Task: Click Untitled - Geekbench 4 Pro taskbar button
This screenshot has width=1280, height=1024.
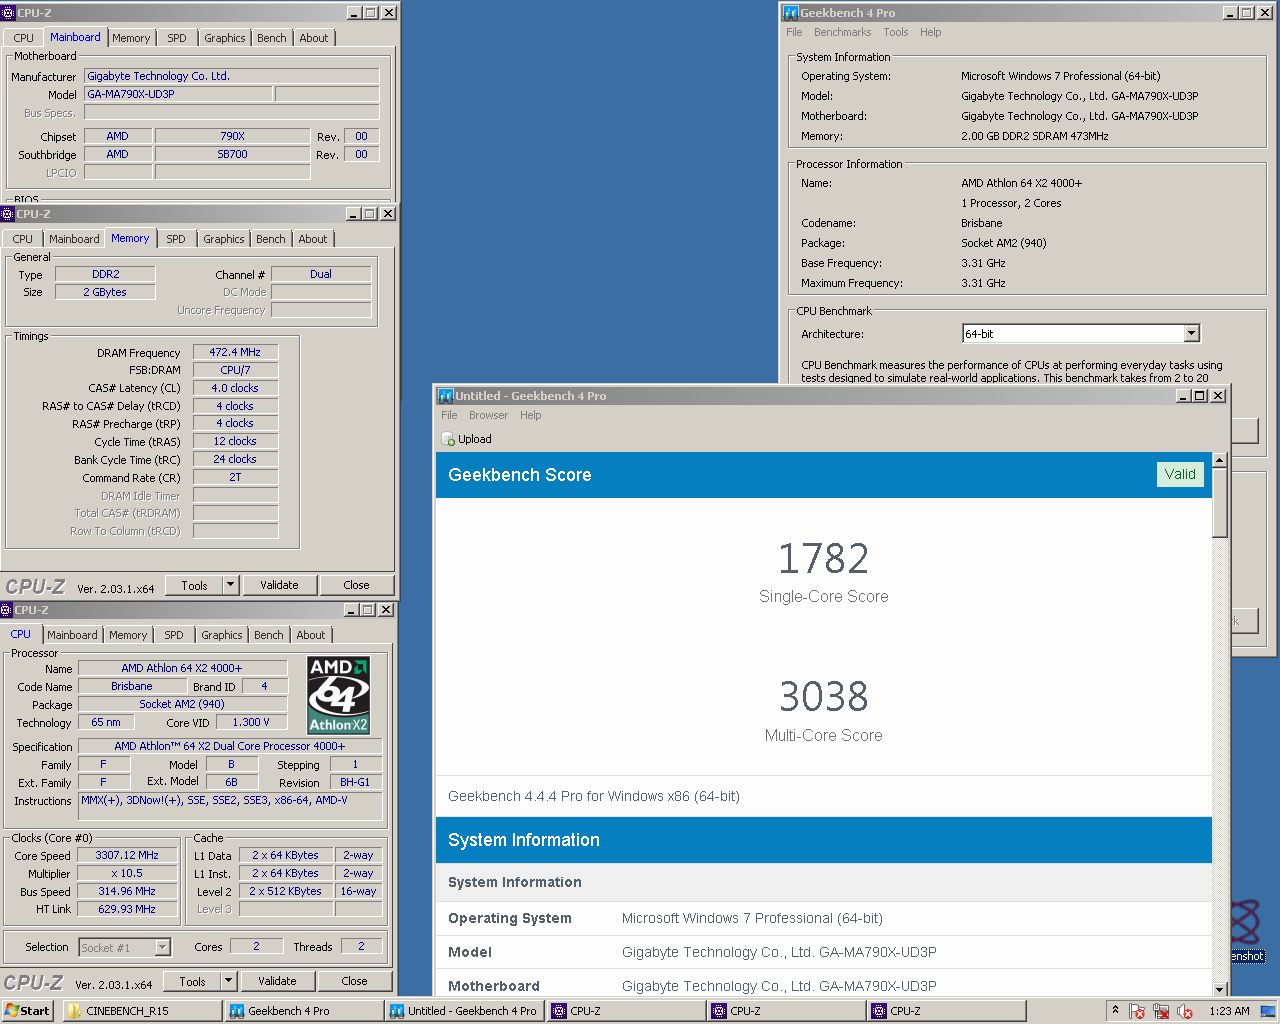Action: (x=465, y=1011)
